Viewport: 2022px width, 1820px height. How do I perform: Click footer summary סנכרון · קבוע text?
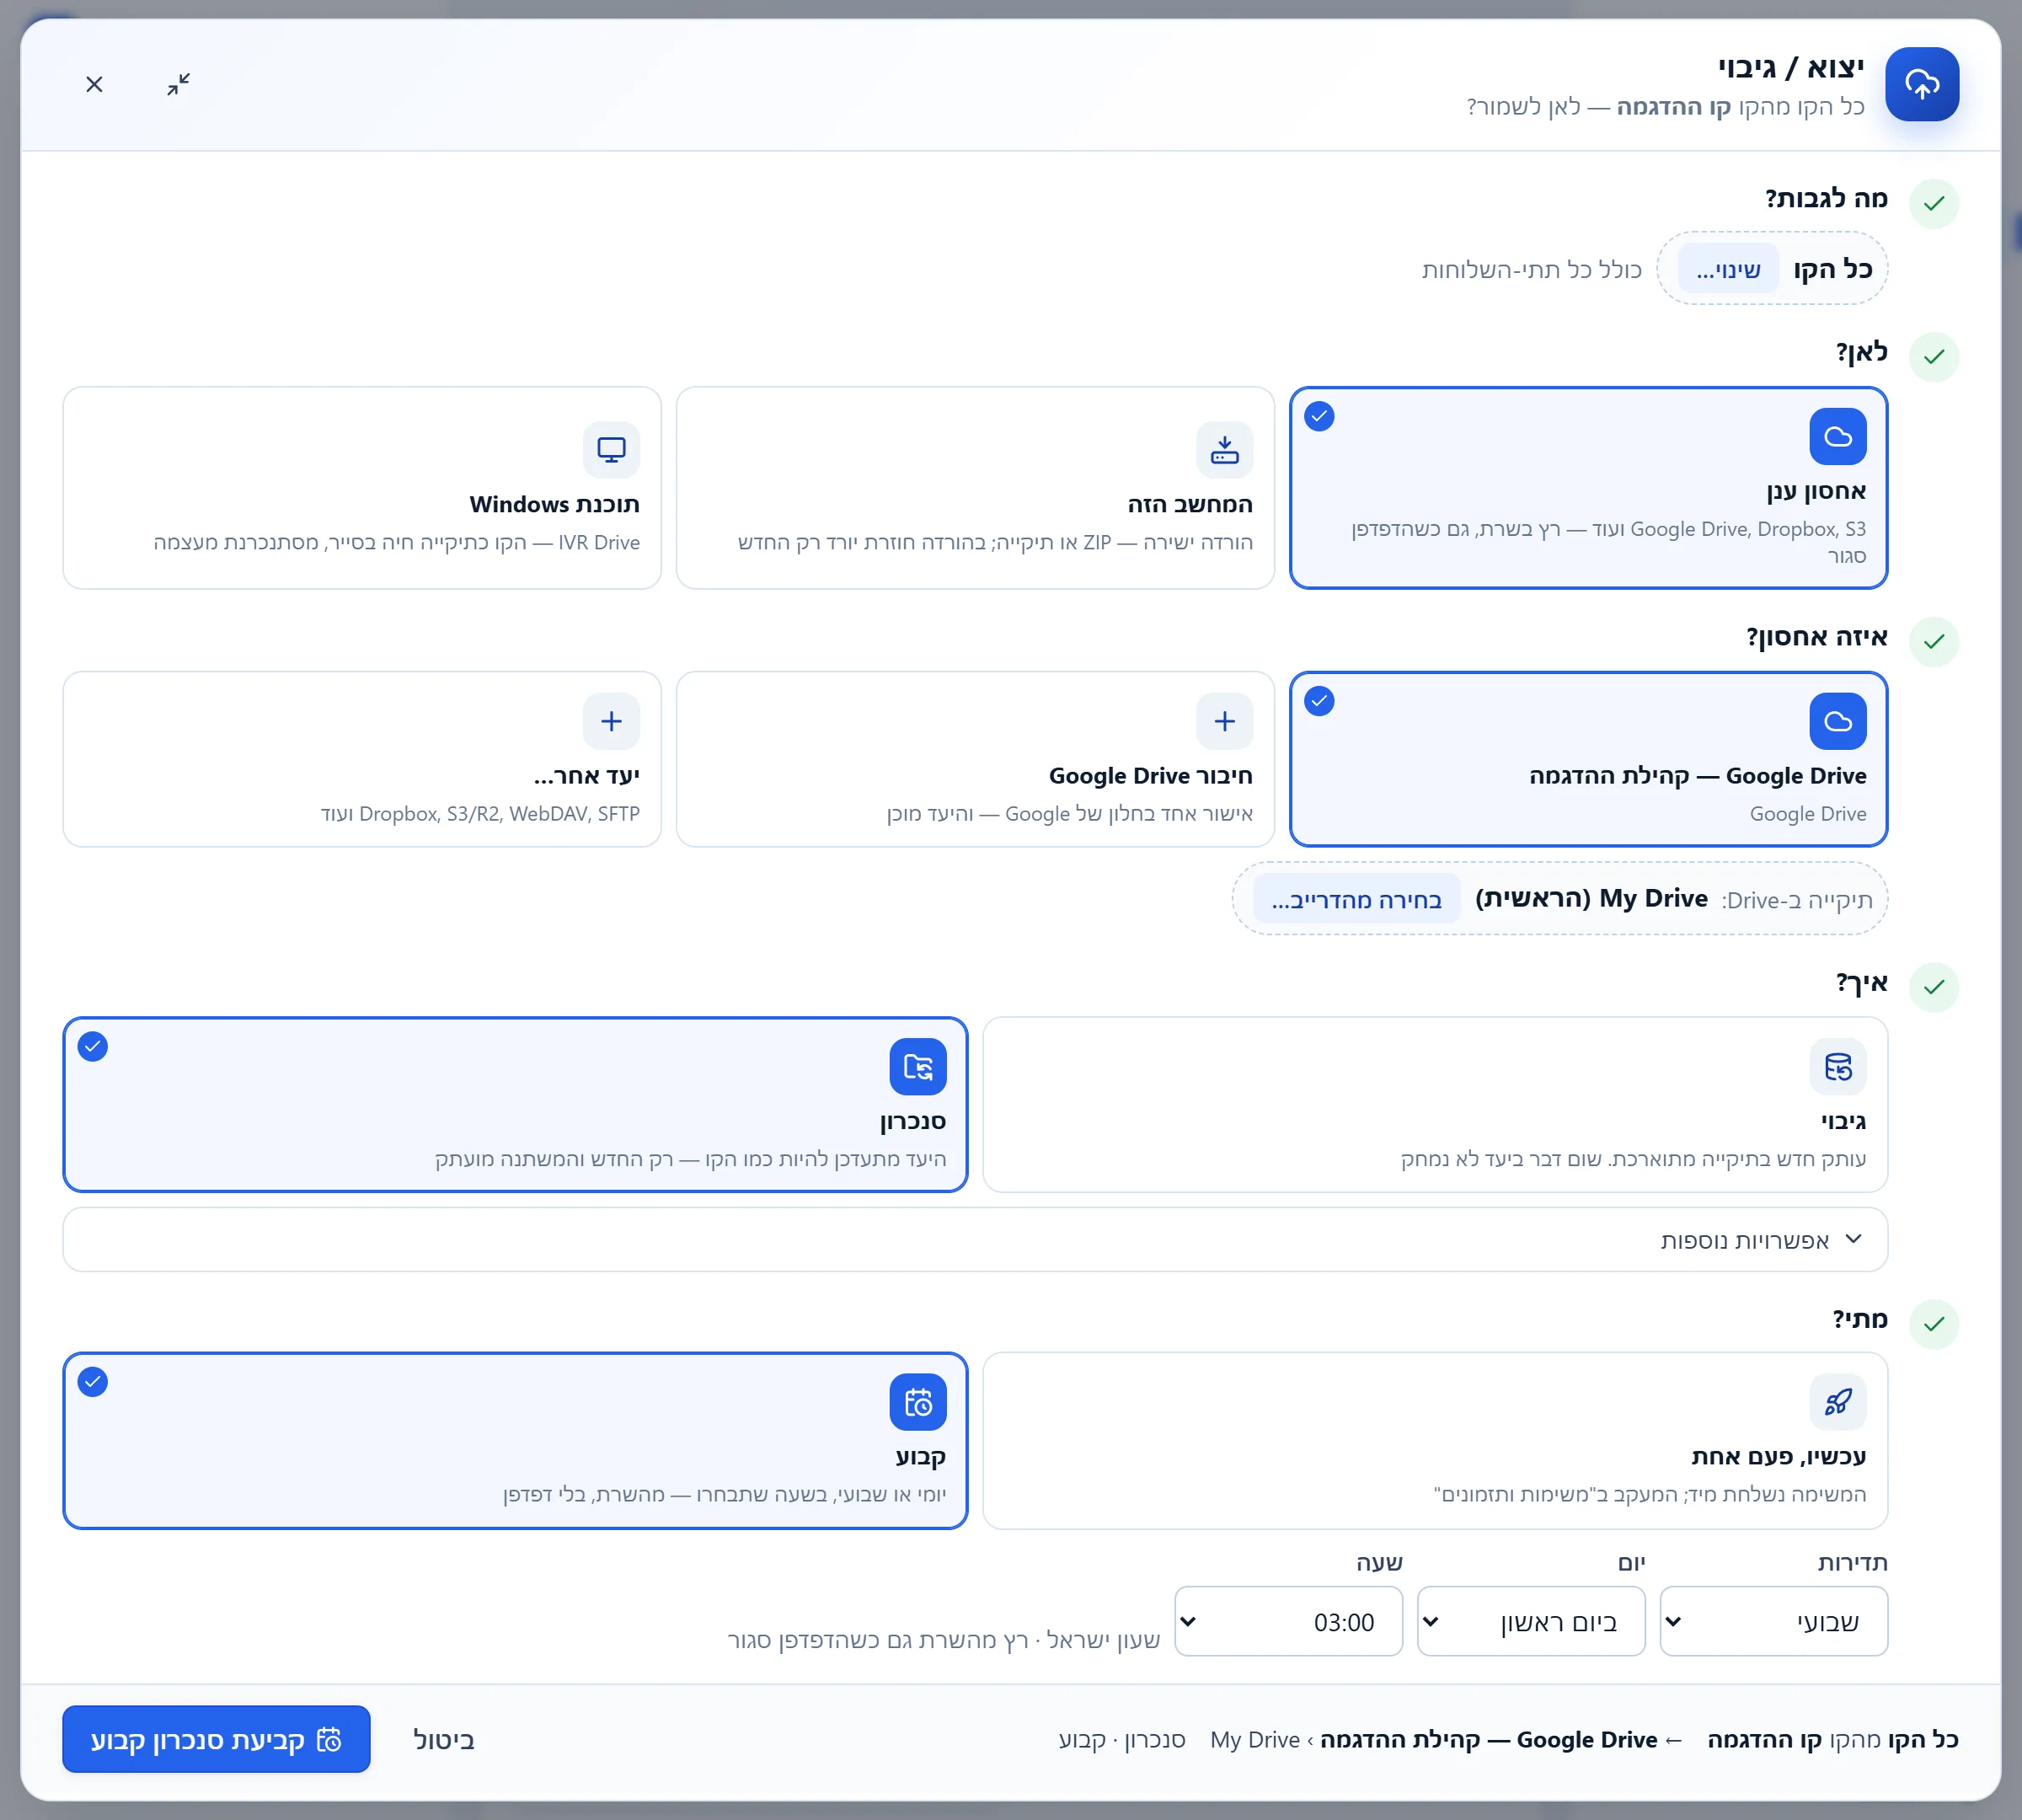click(1121, 1739)
